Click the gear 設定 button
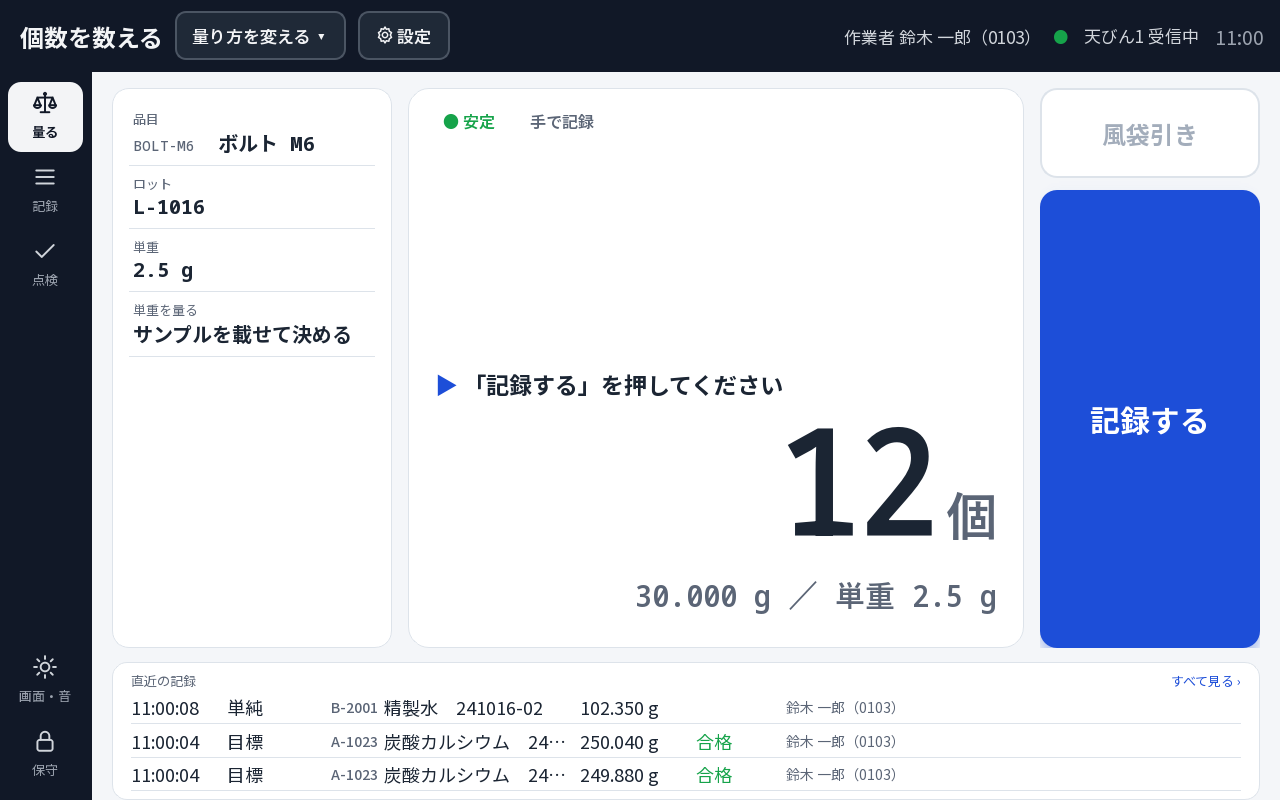The height and width of the screenshot is (800, 1280). coord(404,36)
